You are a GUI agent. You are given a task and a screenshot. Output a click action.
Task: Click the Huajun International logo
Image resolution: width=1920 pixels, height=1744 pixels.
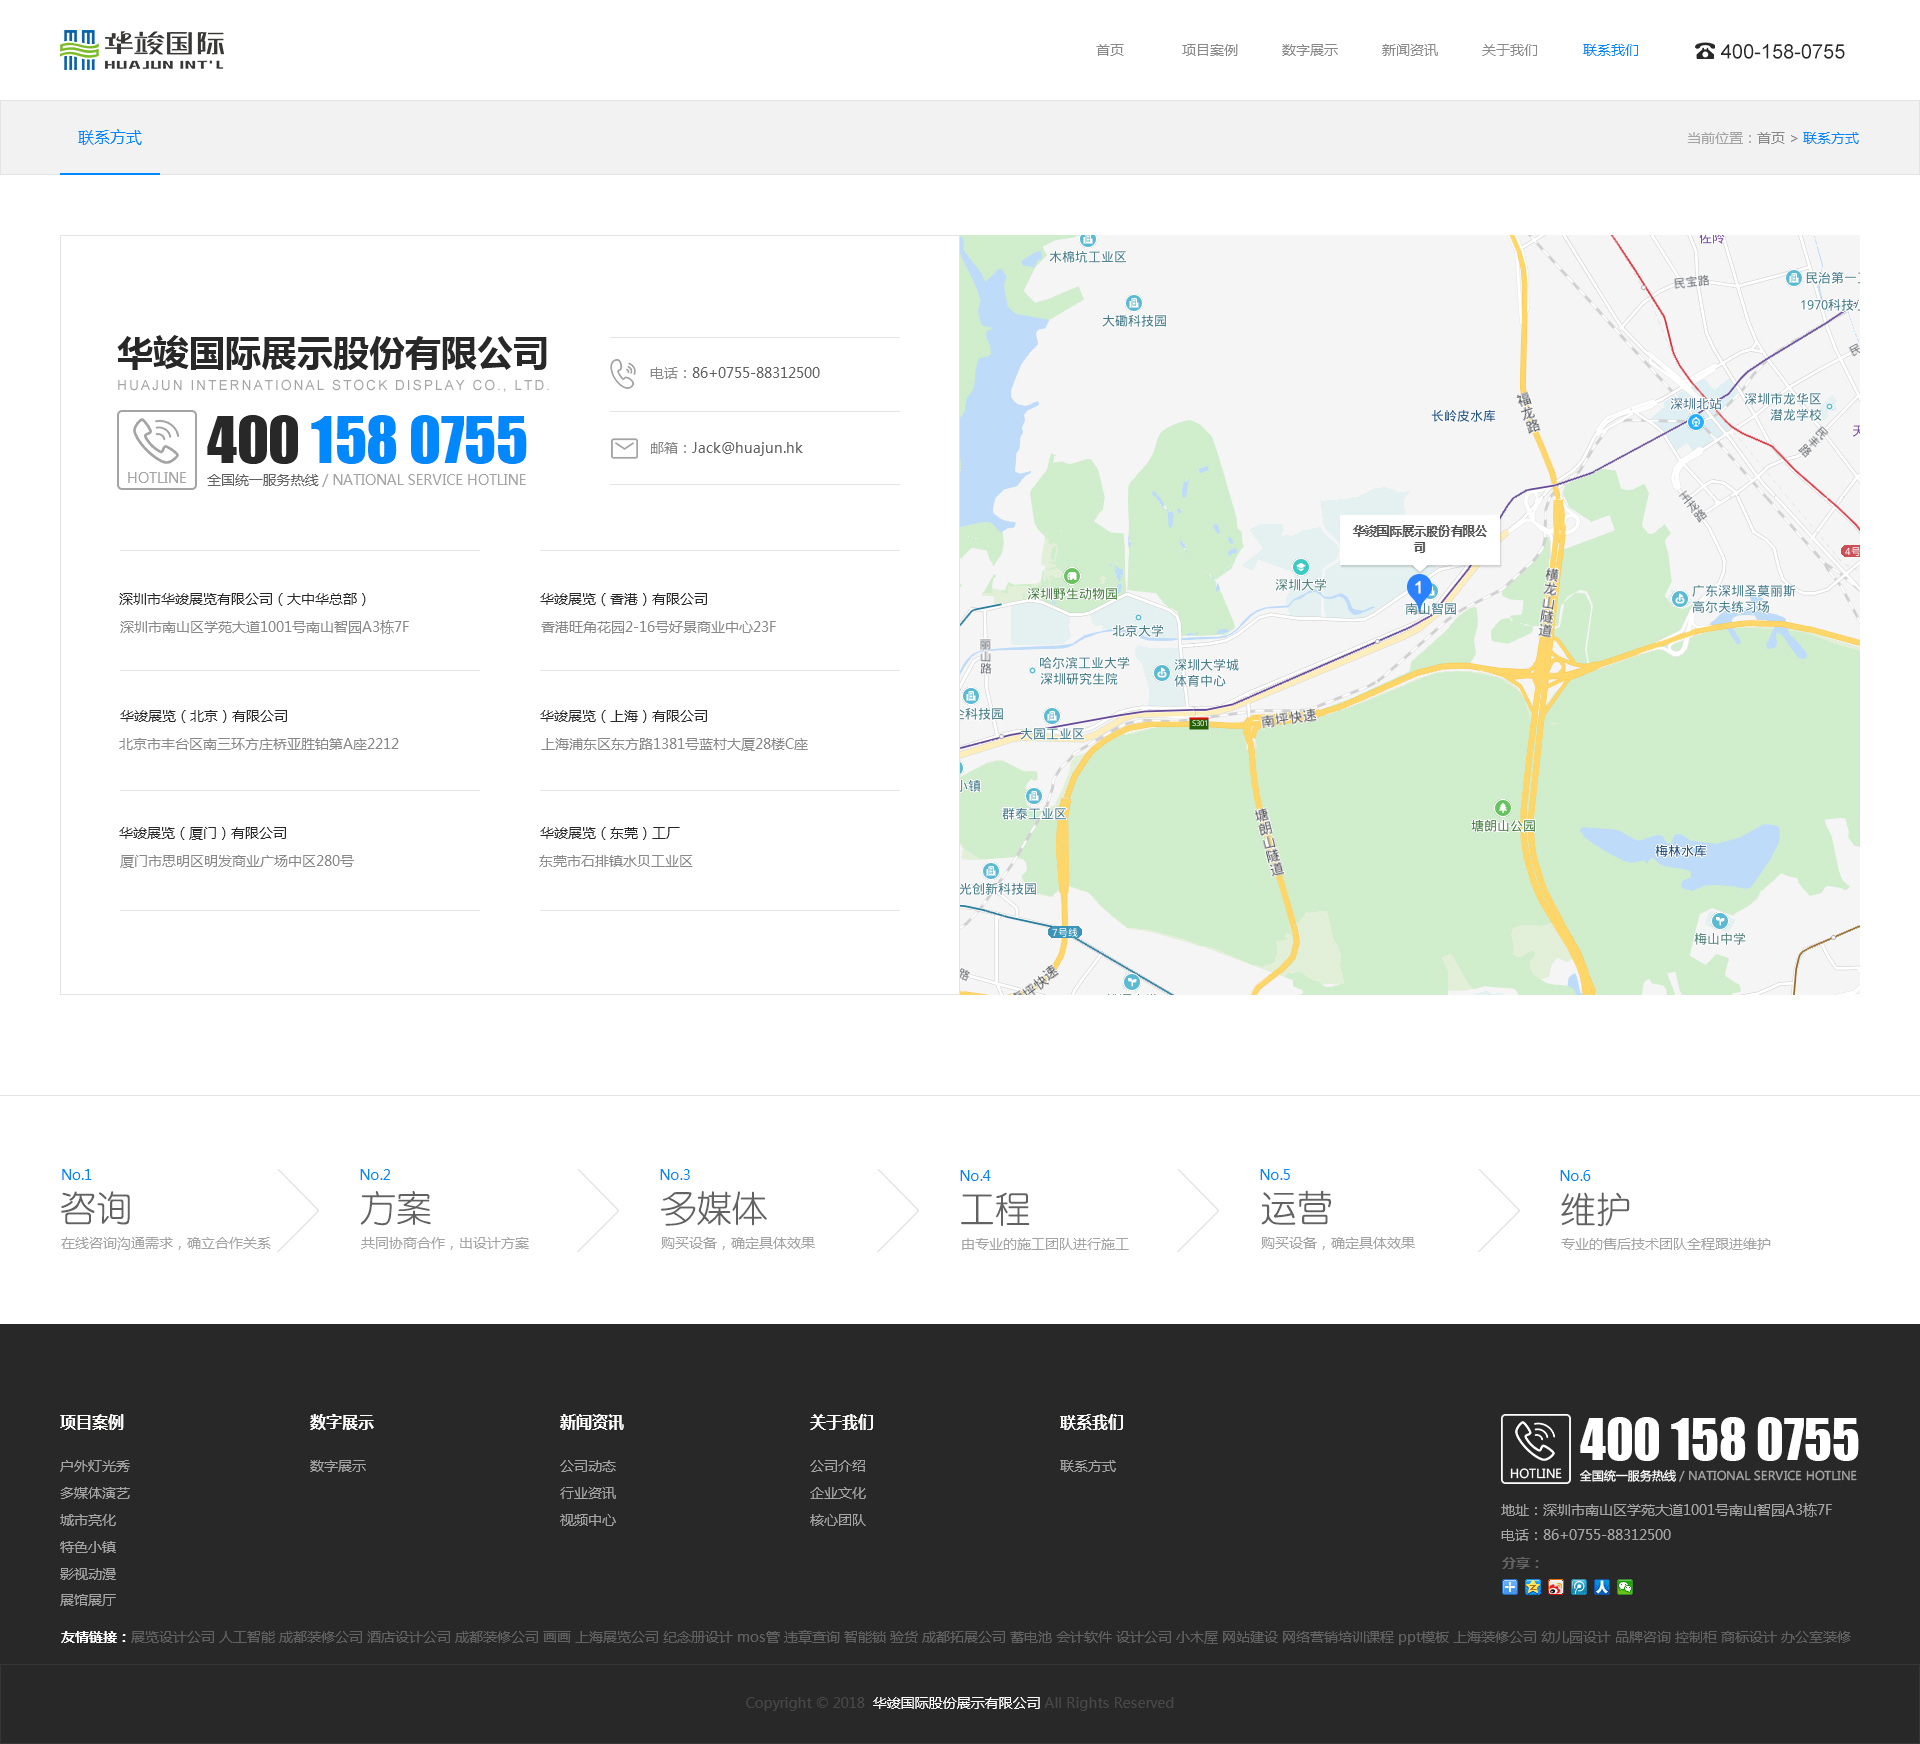142,50
